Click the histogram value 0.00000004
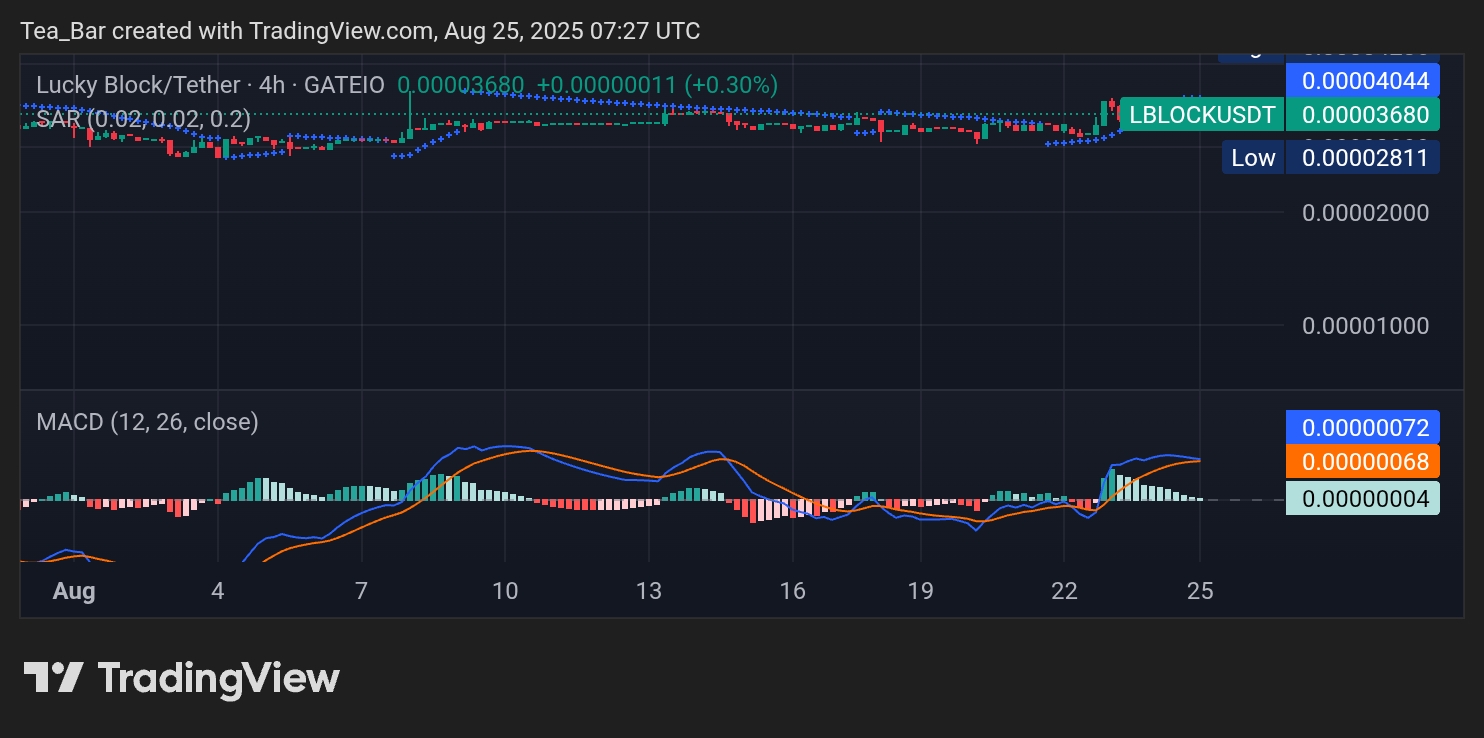1484x738 pixels. click(x=1363, y=498)
